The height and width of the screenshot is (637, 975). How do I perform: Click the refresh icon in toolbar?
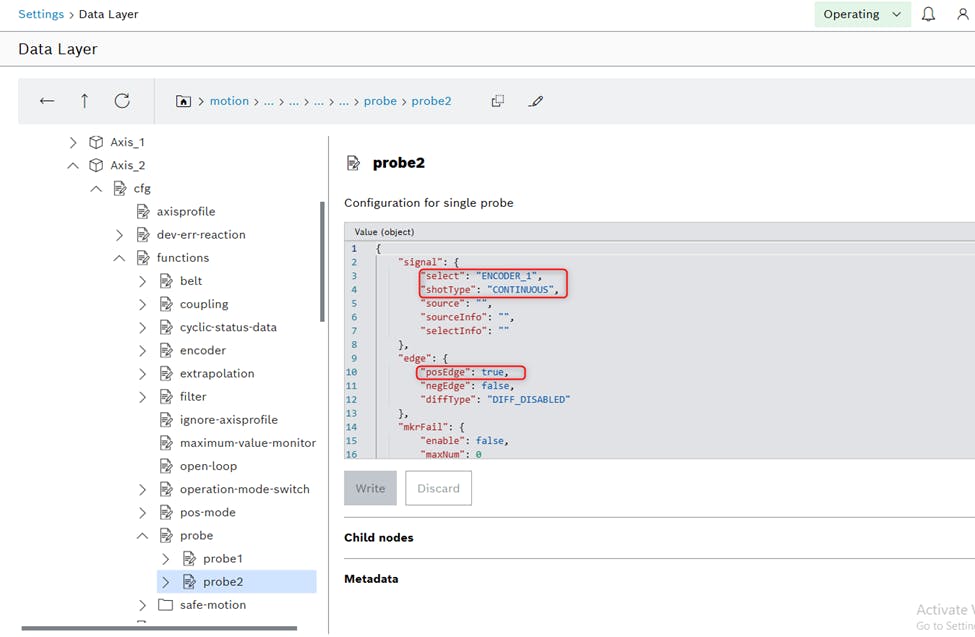coord(122,101)
